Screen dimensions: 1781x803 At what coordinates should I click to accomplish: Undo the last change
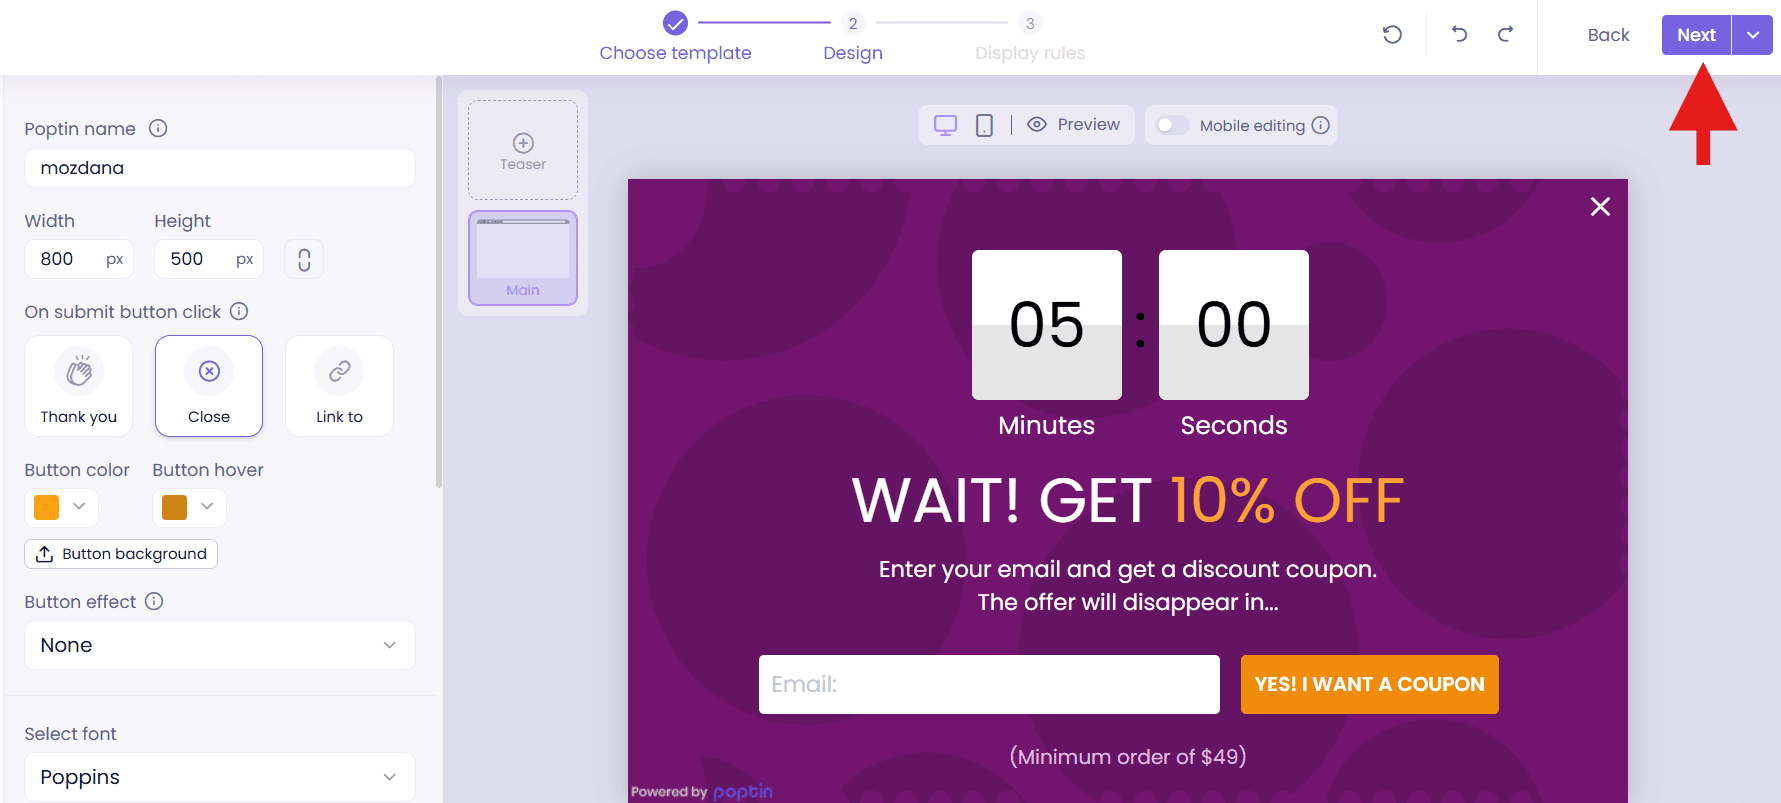(1459, 35)
